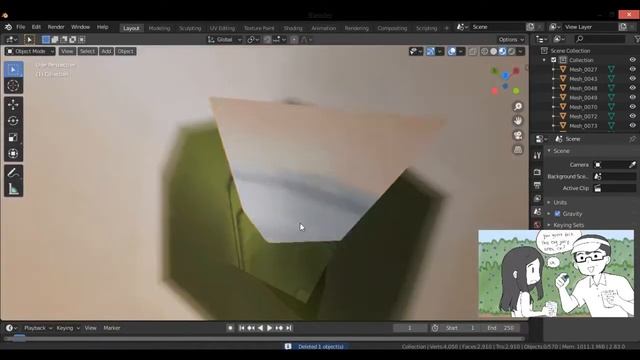Select material preview shading mode
Screen dimensions: 640x360
pos(502,51)
